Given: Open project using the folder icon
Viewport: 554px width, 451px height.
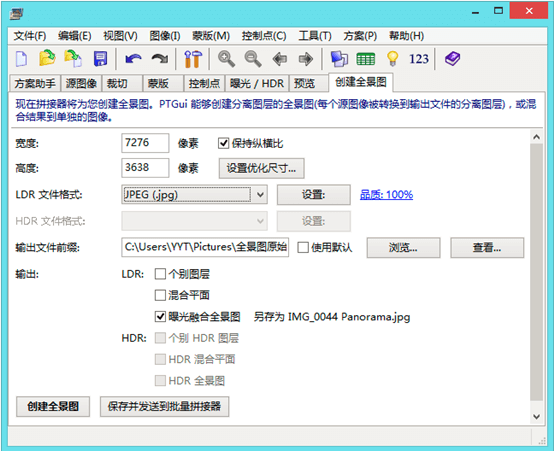Looking at the screenshot, I should [47, 58].
